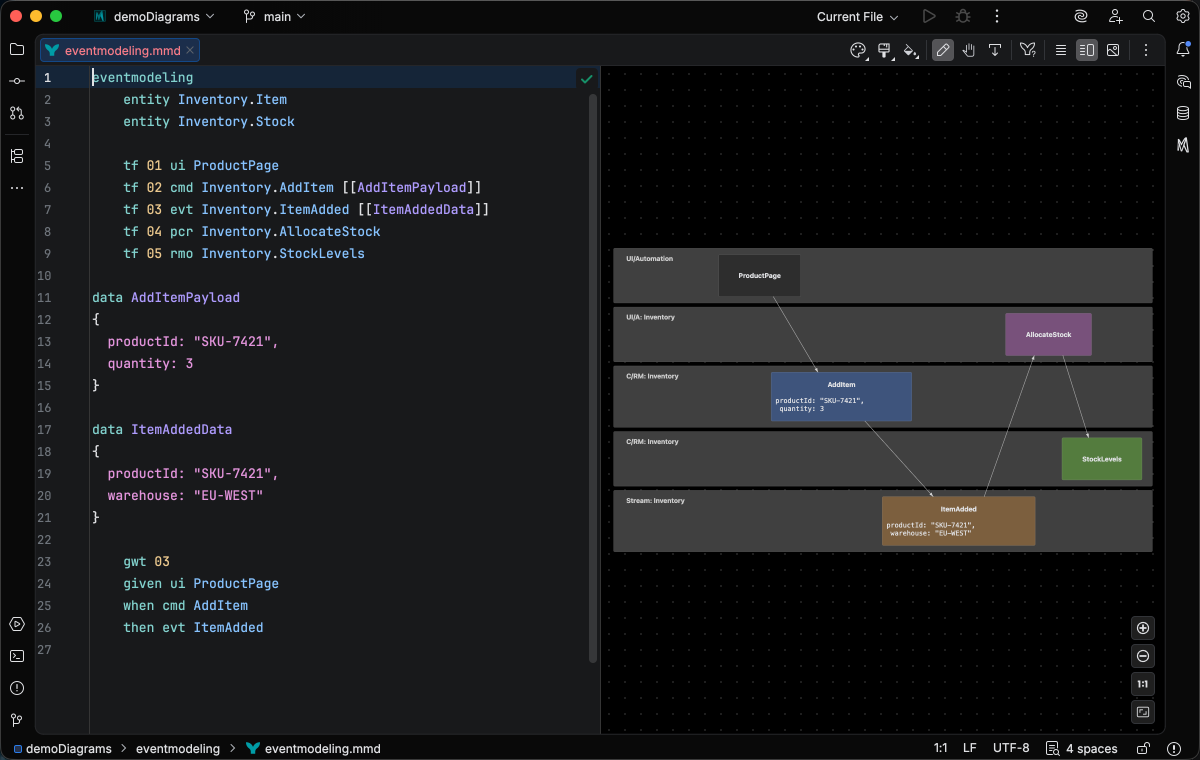Open IDE settings gear

pos(1182,16)
